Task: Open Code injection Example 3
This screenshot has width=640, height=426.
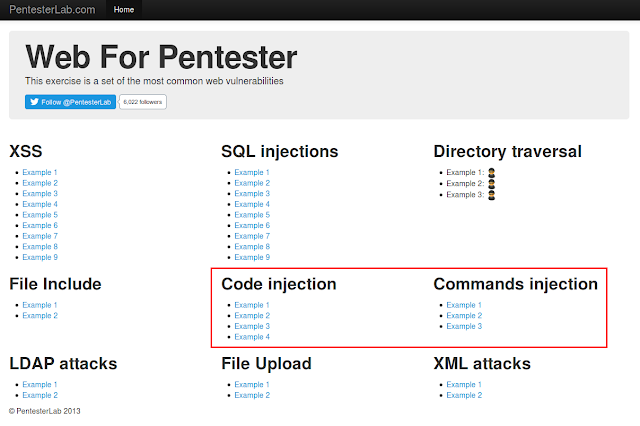Action: pyautogui.click(x=252, y=326)
